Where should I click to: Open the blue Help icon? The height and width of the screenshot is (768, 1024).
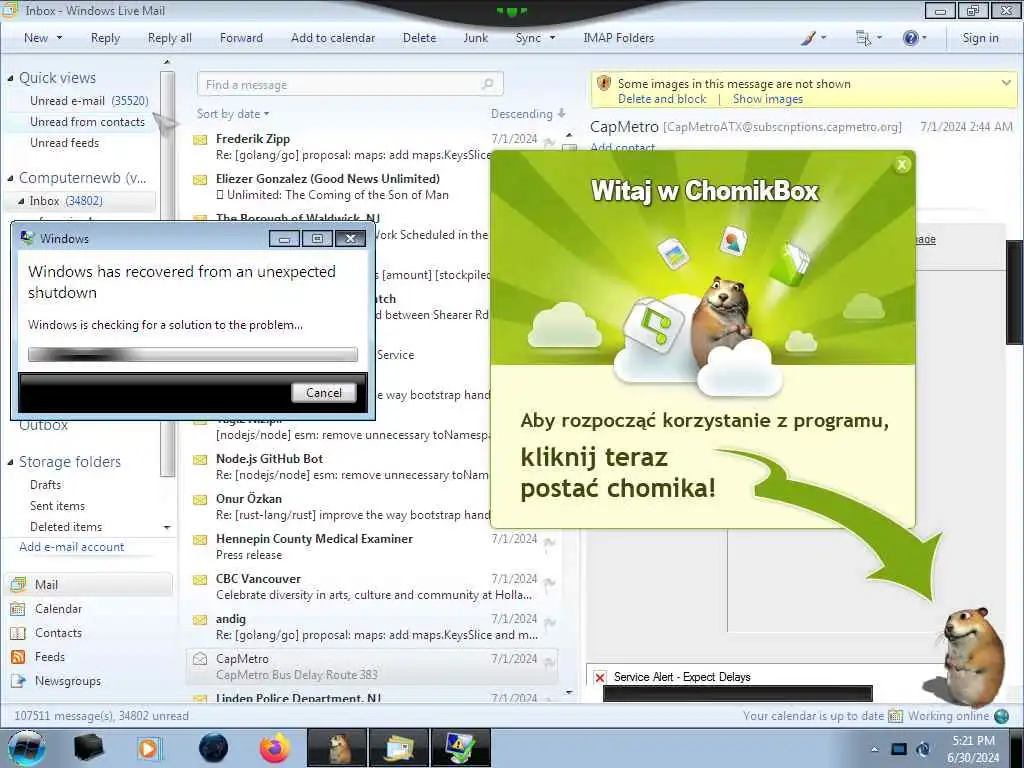tap(910, 38)
